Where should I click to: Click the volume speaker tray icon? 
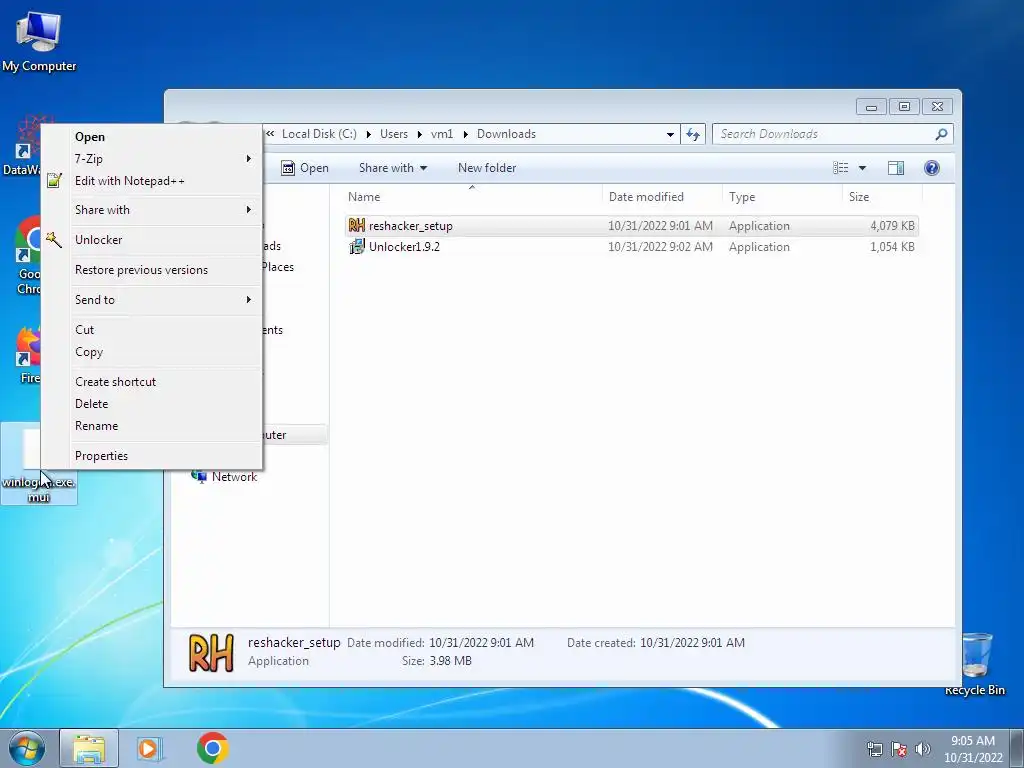pos(923,749)
